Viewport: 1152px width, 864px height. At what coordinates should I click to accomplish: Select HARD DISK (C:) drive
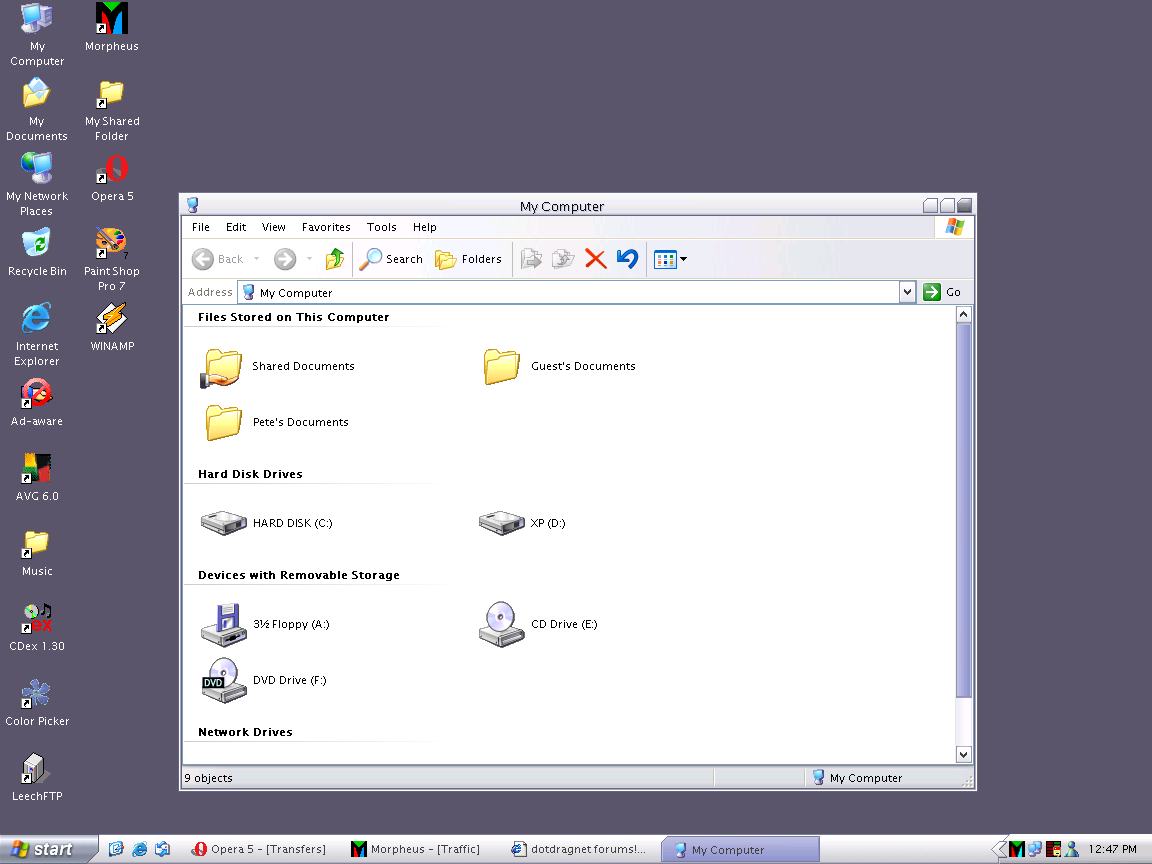(x=224, y=523)
